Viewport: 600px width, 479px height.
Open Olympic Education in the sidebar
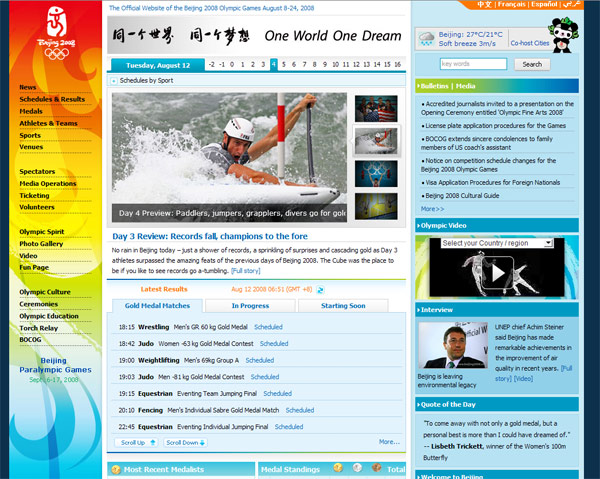click(49, 316)
